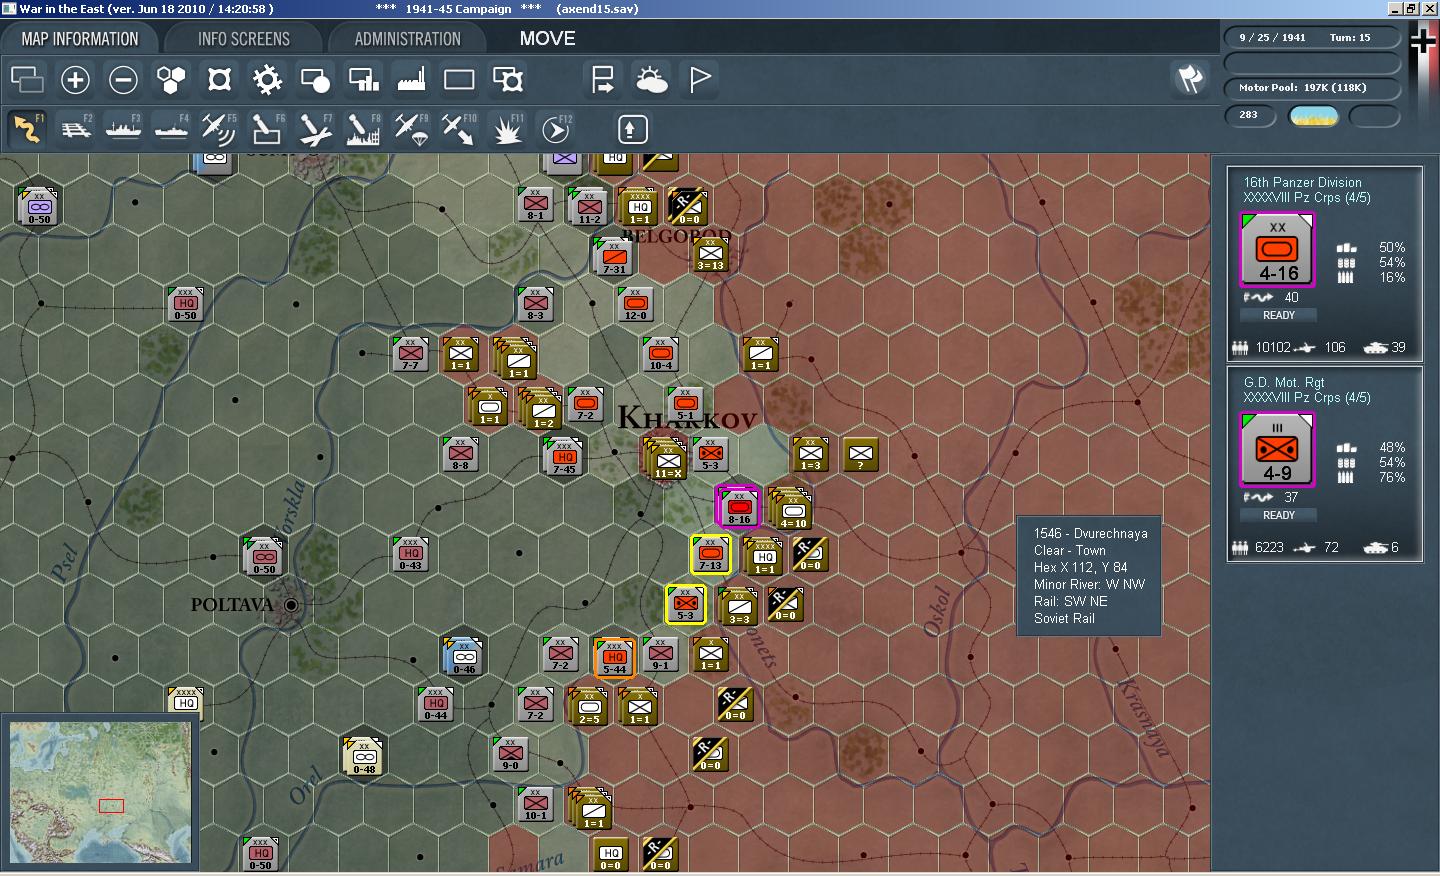The width and height of the screenshot is (1440, 876).
Task: Select the 3=13 Soviet unit near Belgorod
Action: click(x=711, y=255)
